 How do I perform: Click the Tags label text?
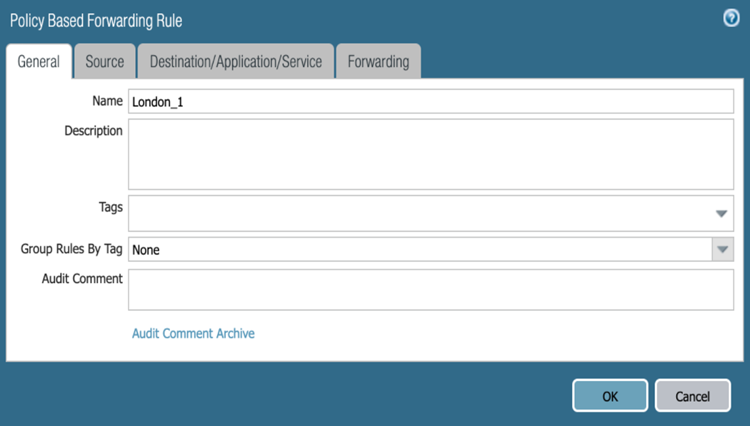pyautogui.click(x=111, y=206)
